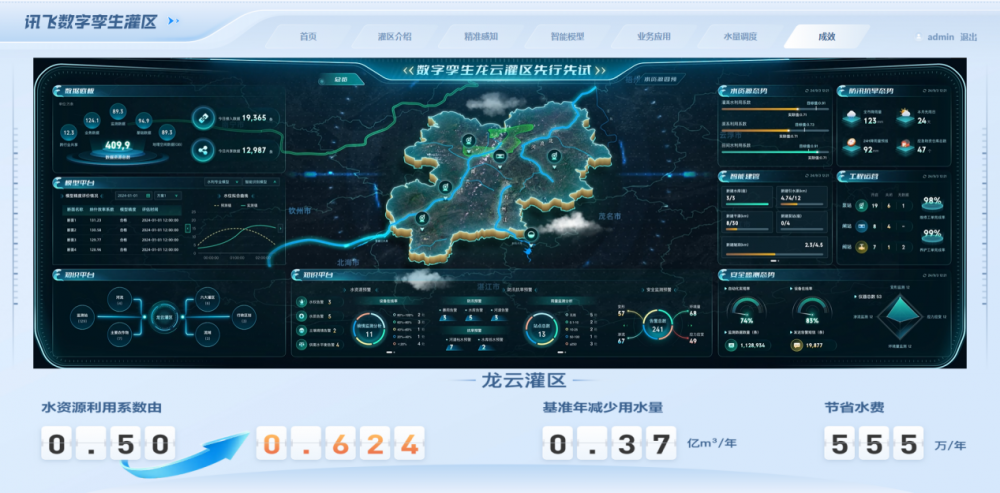The height and width of the screenshot is (493, 1000).
Task: Open the 智能识别模型 dropdown
Action: [261, 182]
